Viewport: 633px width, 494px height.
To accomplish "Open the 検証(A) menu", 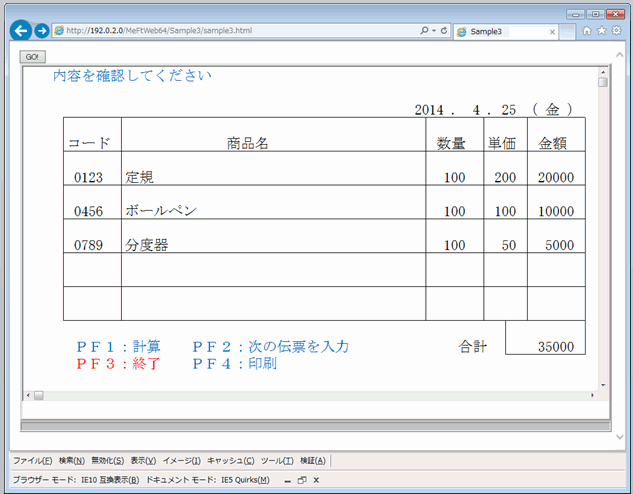I will pyautogui.click(x=312, y=461).
